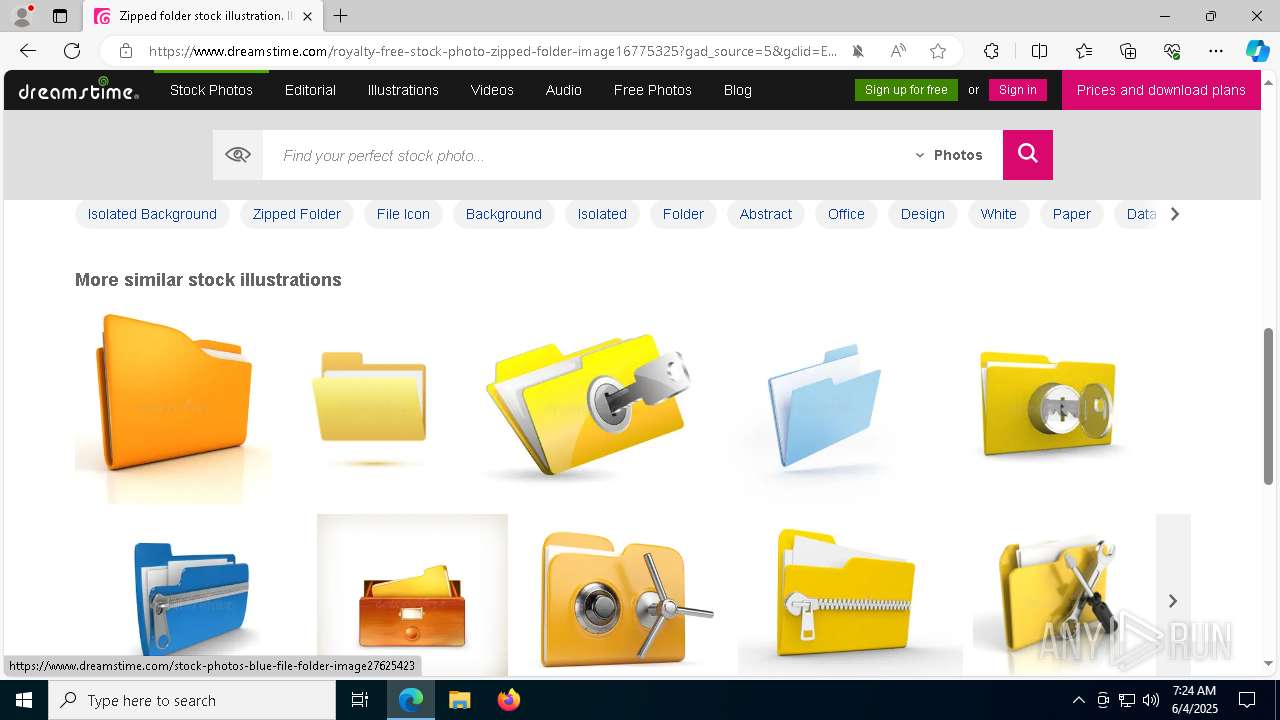Open the Photos search type dropdown
1280x720 pixels.
(949, 155)
